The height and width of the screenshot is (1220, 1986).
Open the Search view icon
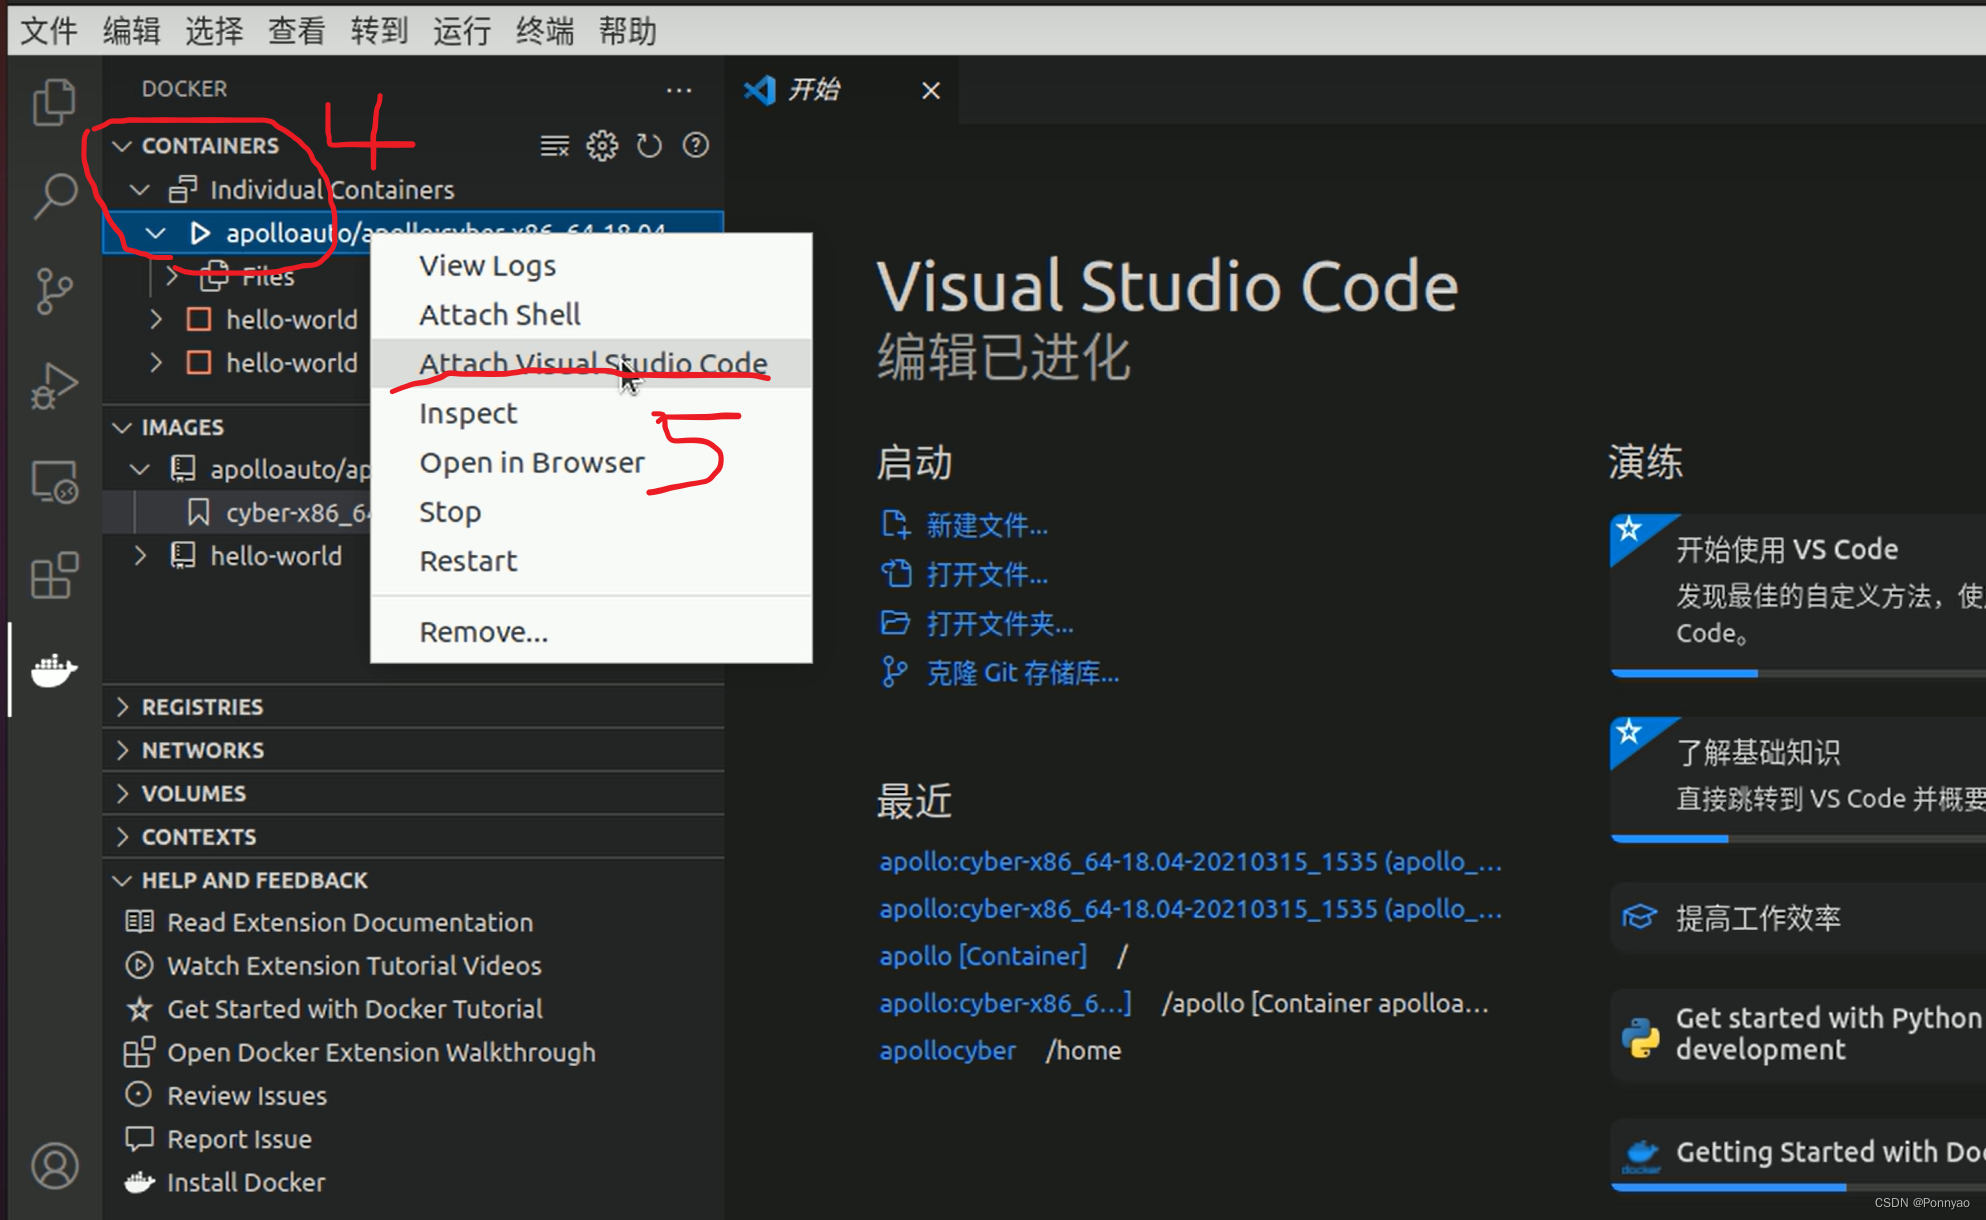[54, 196]
